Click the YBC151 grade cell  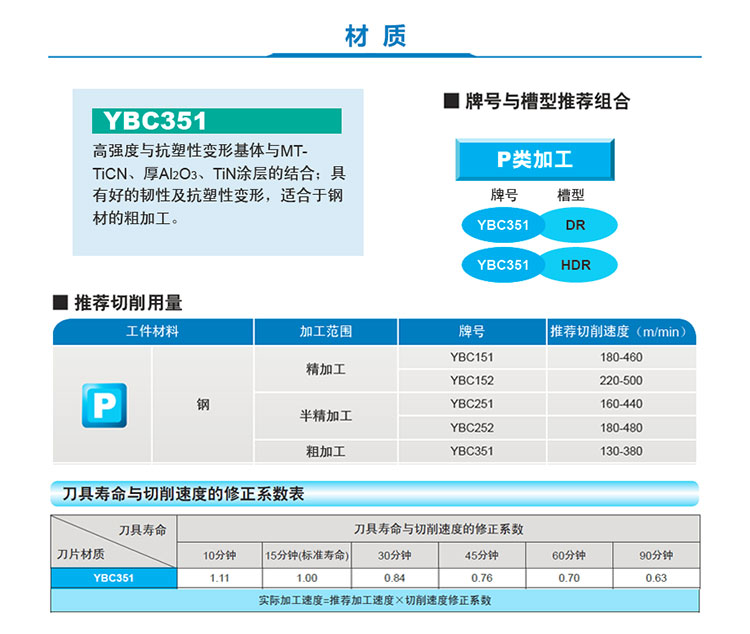pos(472,357)
